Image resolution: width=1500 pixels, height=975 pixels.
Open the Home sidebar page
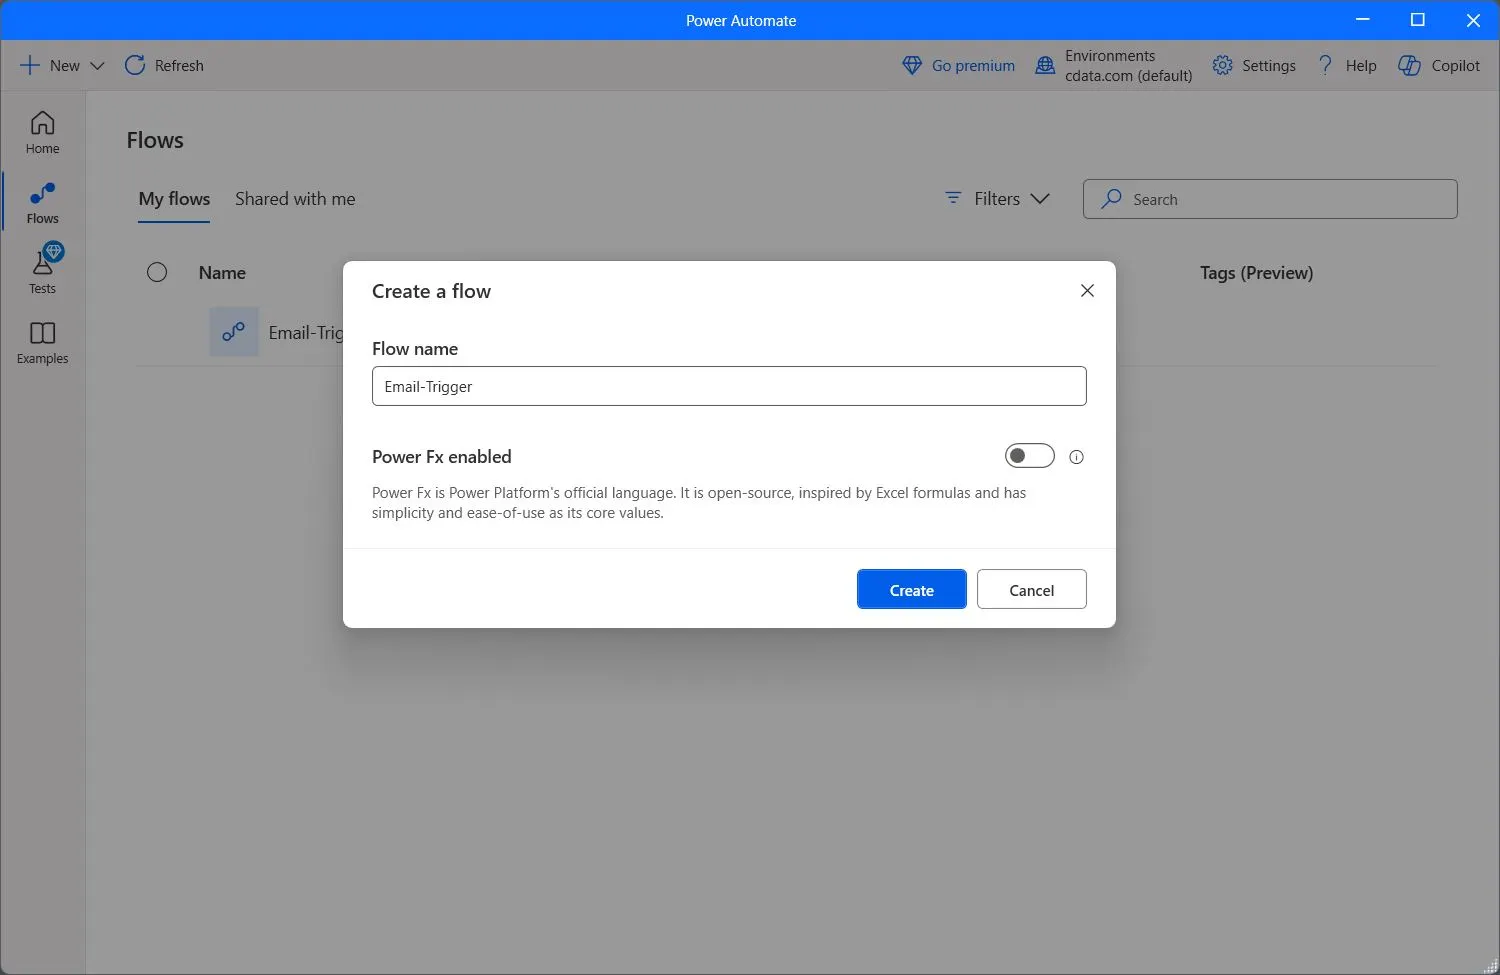(x=42, y=132)
